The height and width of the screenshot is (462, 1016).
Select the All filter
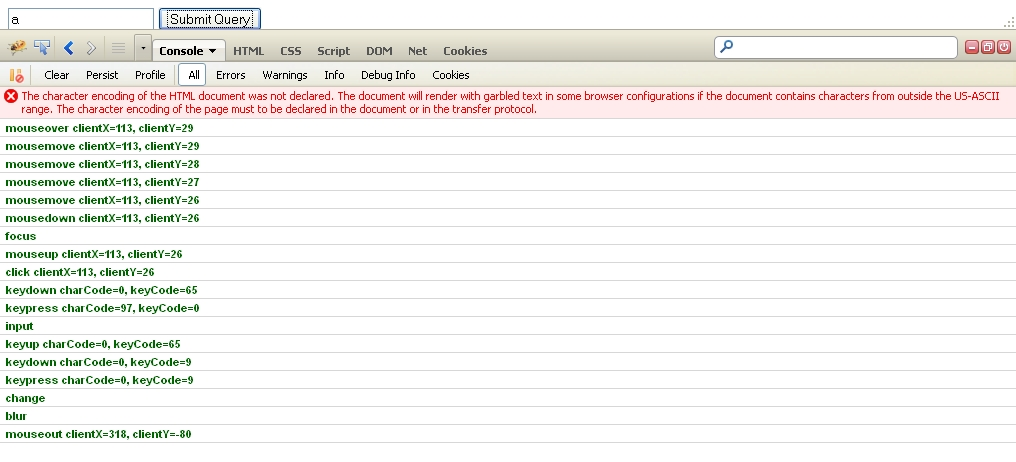[x=193, y=75]
